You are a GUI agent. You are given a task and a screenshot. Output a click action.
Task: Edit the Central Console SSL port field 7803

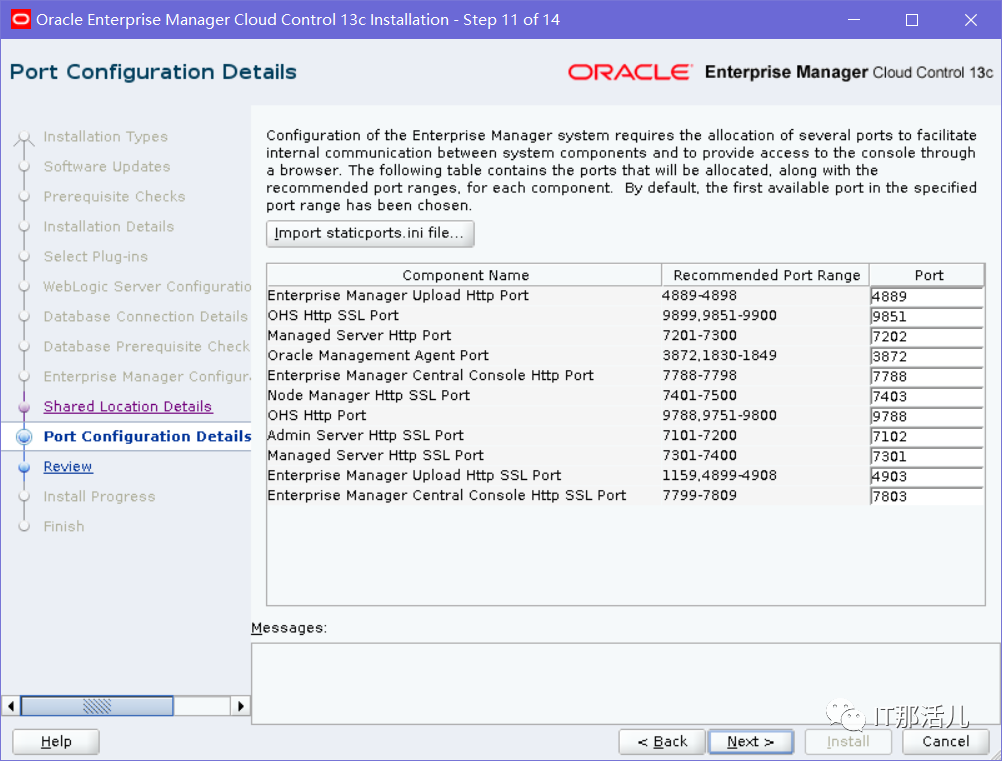(927, 496)
